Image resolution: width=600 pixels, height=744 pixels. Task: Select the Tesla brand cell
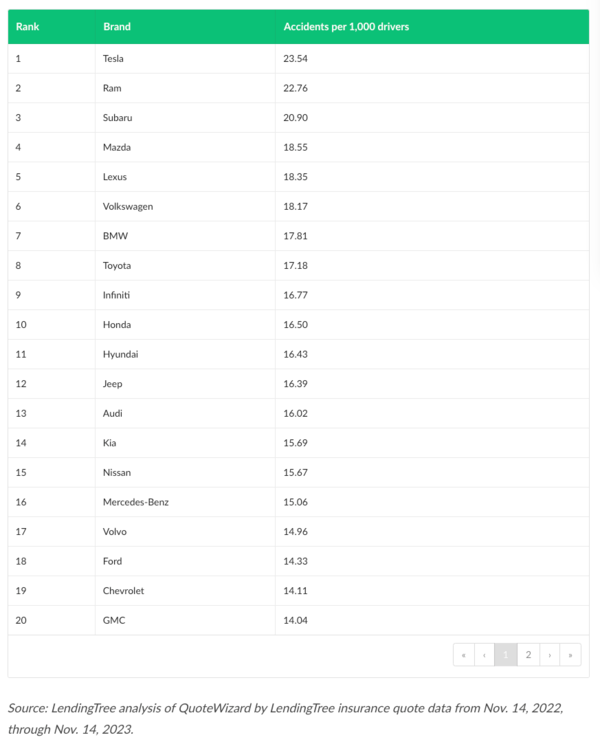point(114,58)
